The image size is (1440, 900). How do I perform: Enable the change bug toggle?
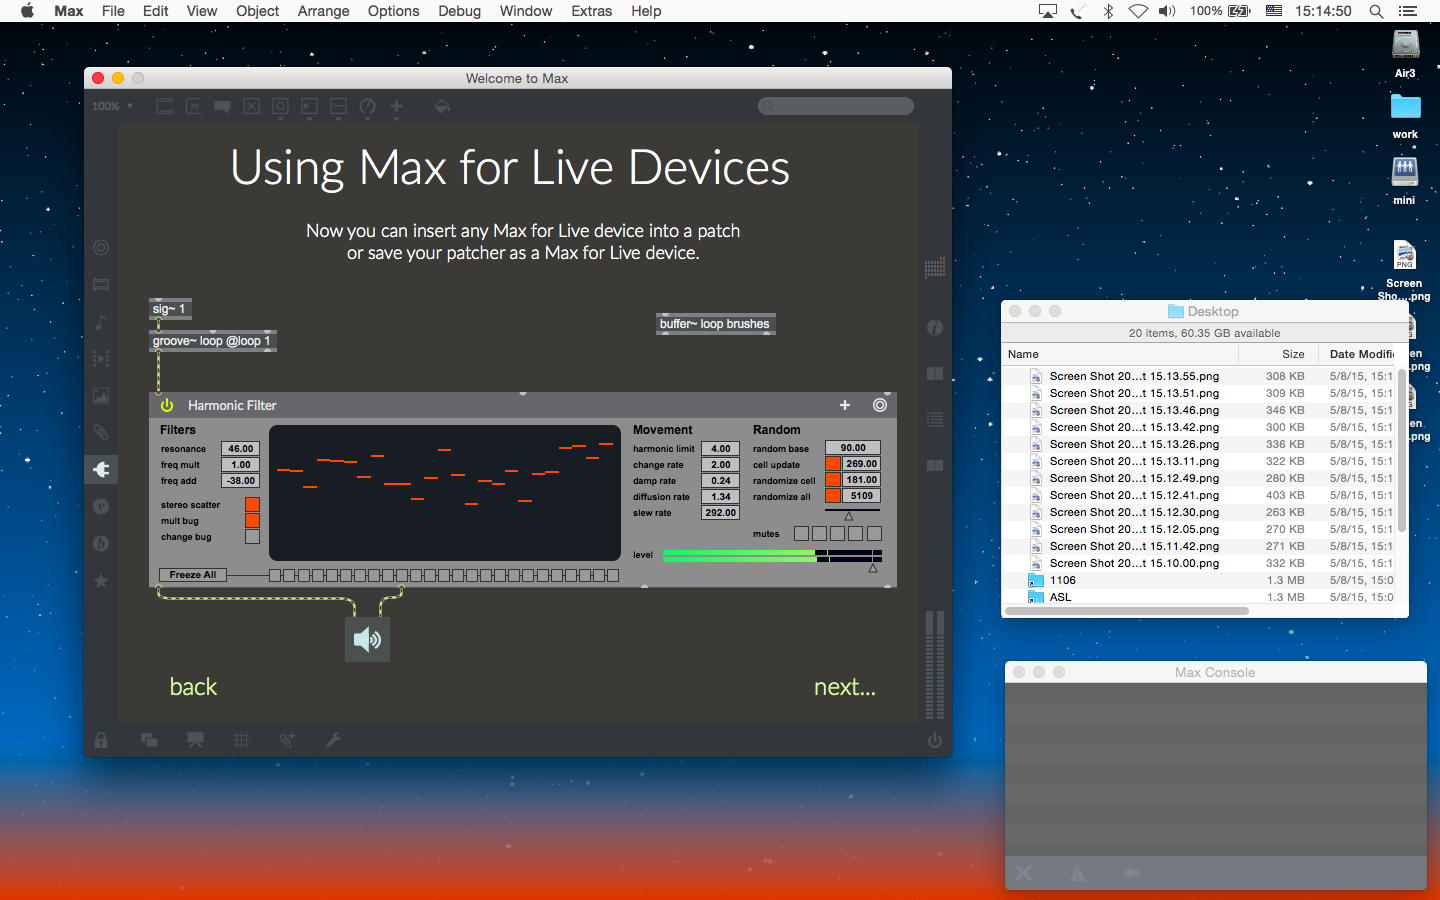[252, 537]
